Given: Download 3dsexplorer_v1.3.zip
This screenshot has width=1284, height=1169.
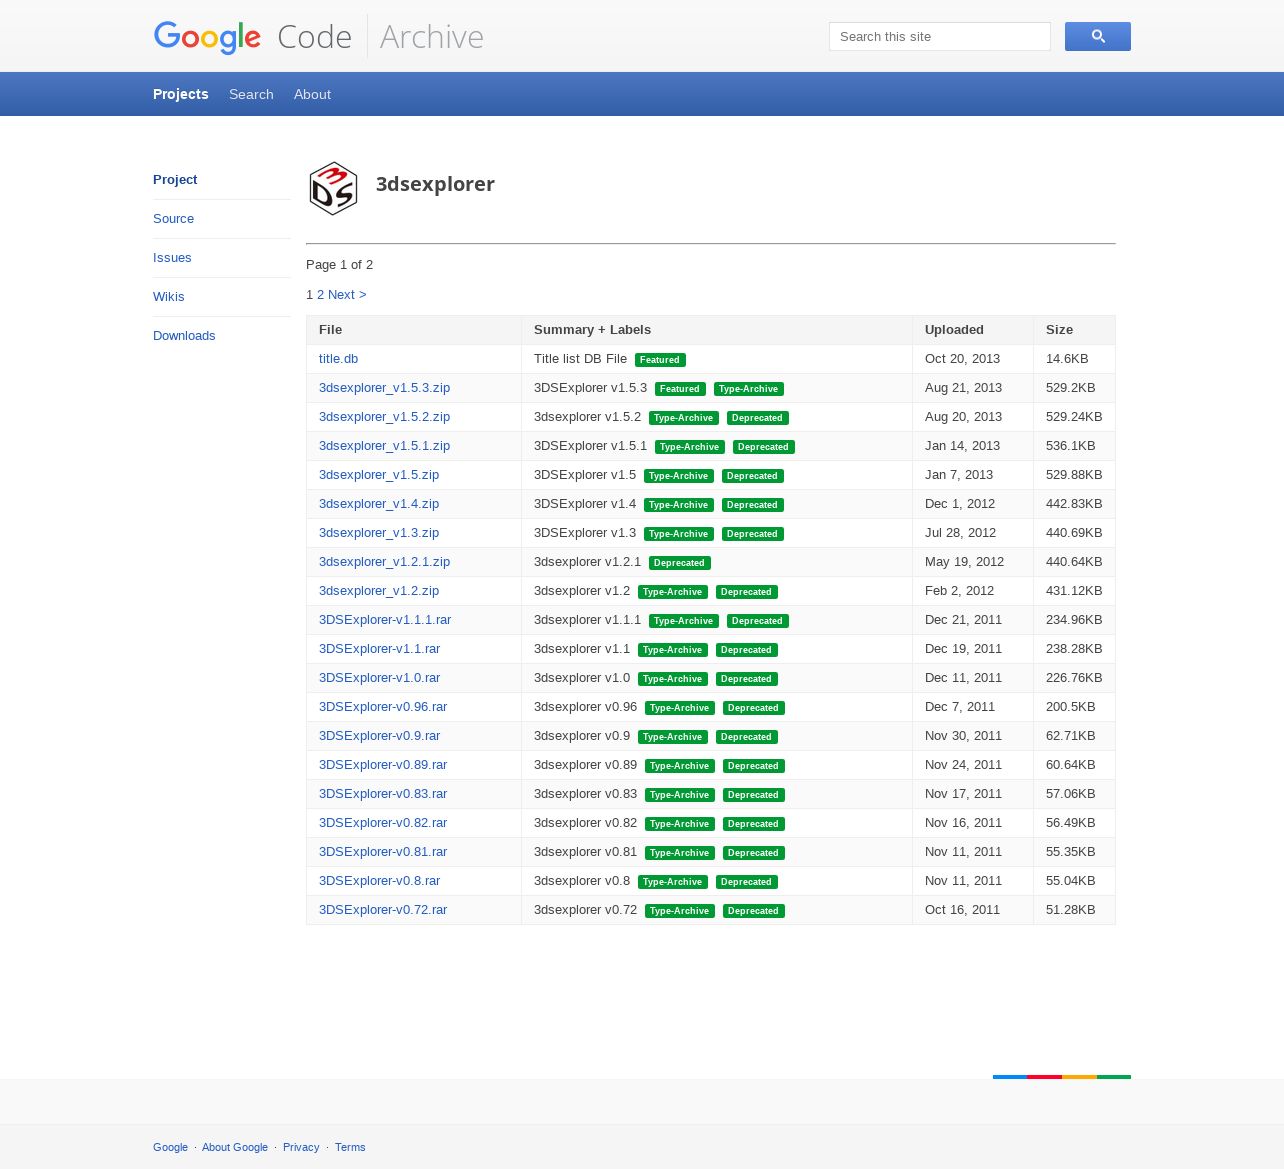Looking at the screenshot, I should pos(379,533).
